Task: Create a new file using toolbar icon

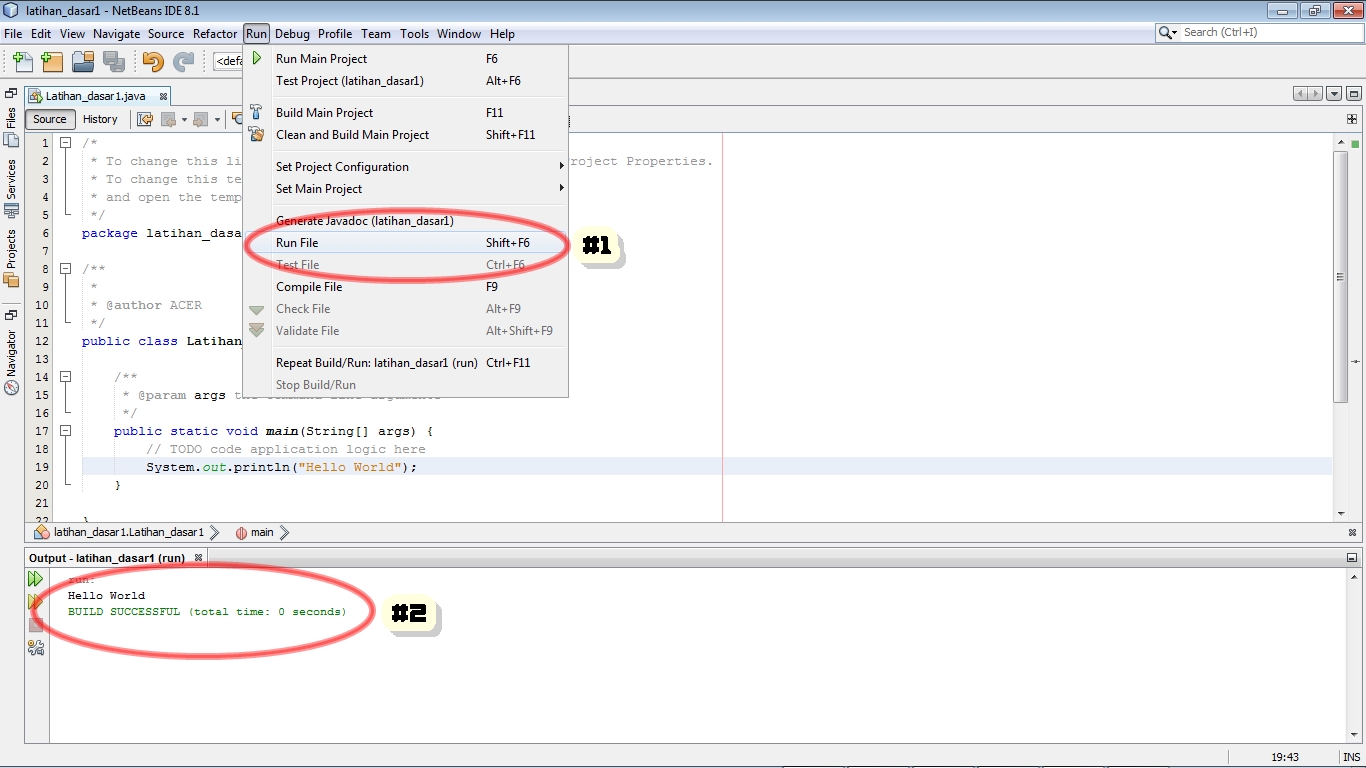Action: point(22,62)
